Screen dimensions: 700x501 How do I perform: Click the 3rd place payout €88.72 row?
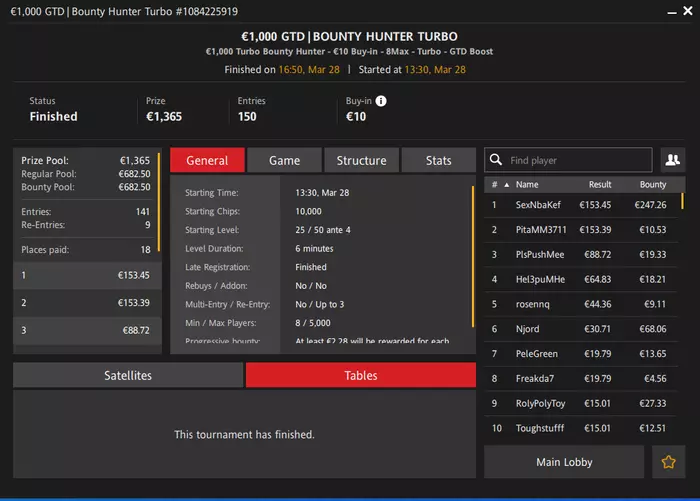pyautogui.click(x=87, y=330)
